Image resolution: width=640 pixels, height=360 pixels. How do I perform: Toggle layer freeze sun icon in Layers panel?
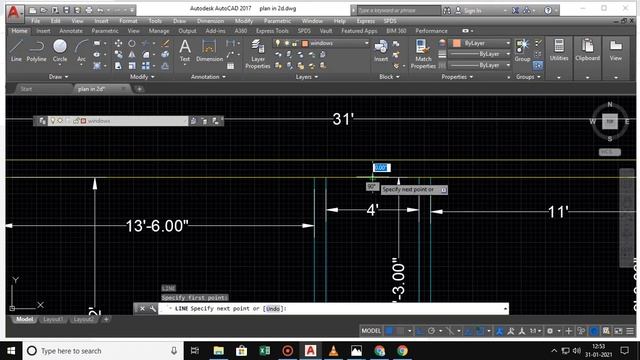pos(287,43)
